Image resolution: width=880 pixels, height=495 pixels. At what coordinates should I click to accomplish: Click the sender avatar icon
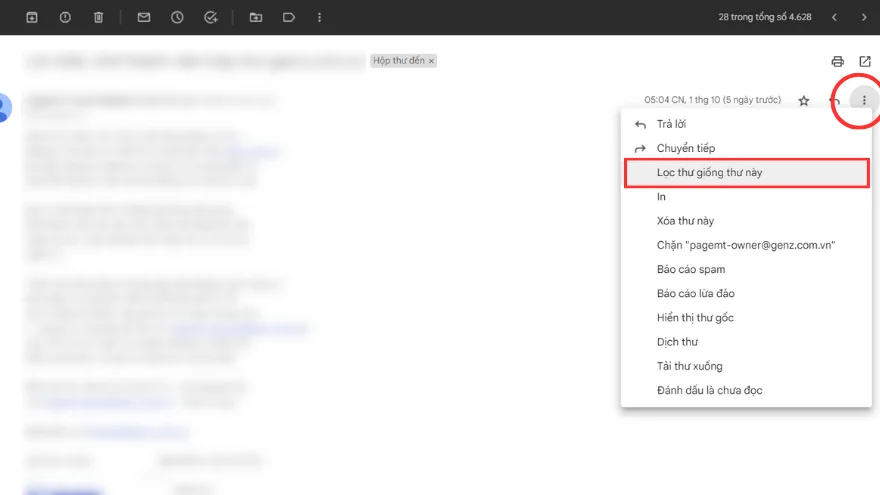[x=4, y=107]
